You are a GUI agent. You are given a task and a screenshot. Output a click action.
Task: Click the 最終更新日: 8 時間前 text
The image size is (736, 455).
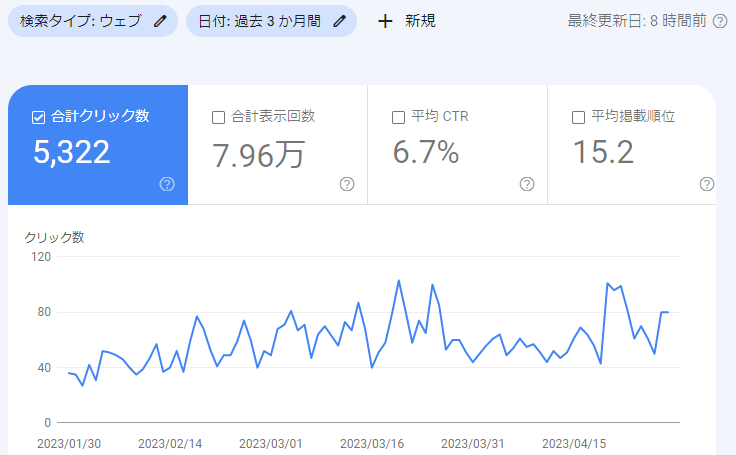coord(636,21)
